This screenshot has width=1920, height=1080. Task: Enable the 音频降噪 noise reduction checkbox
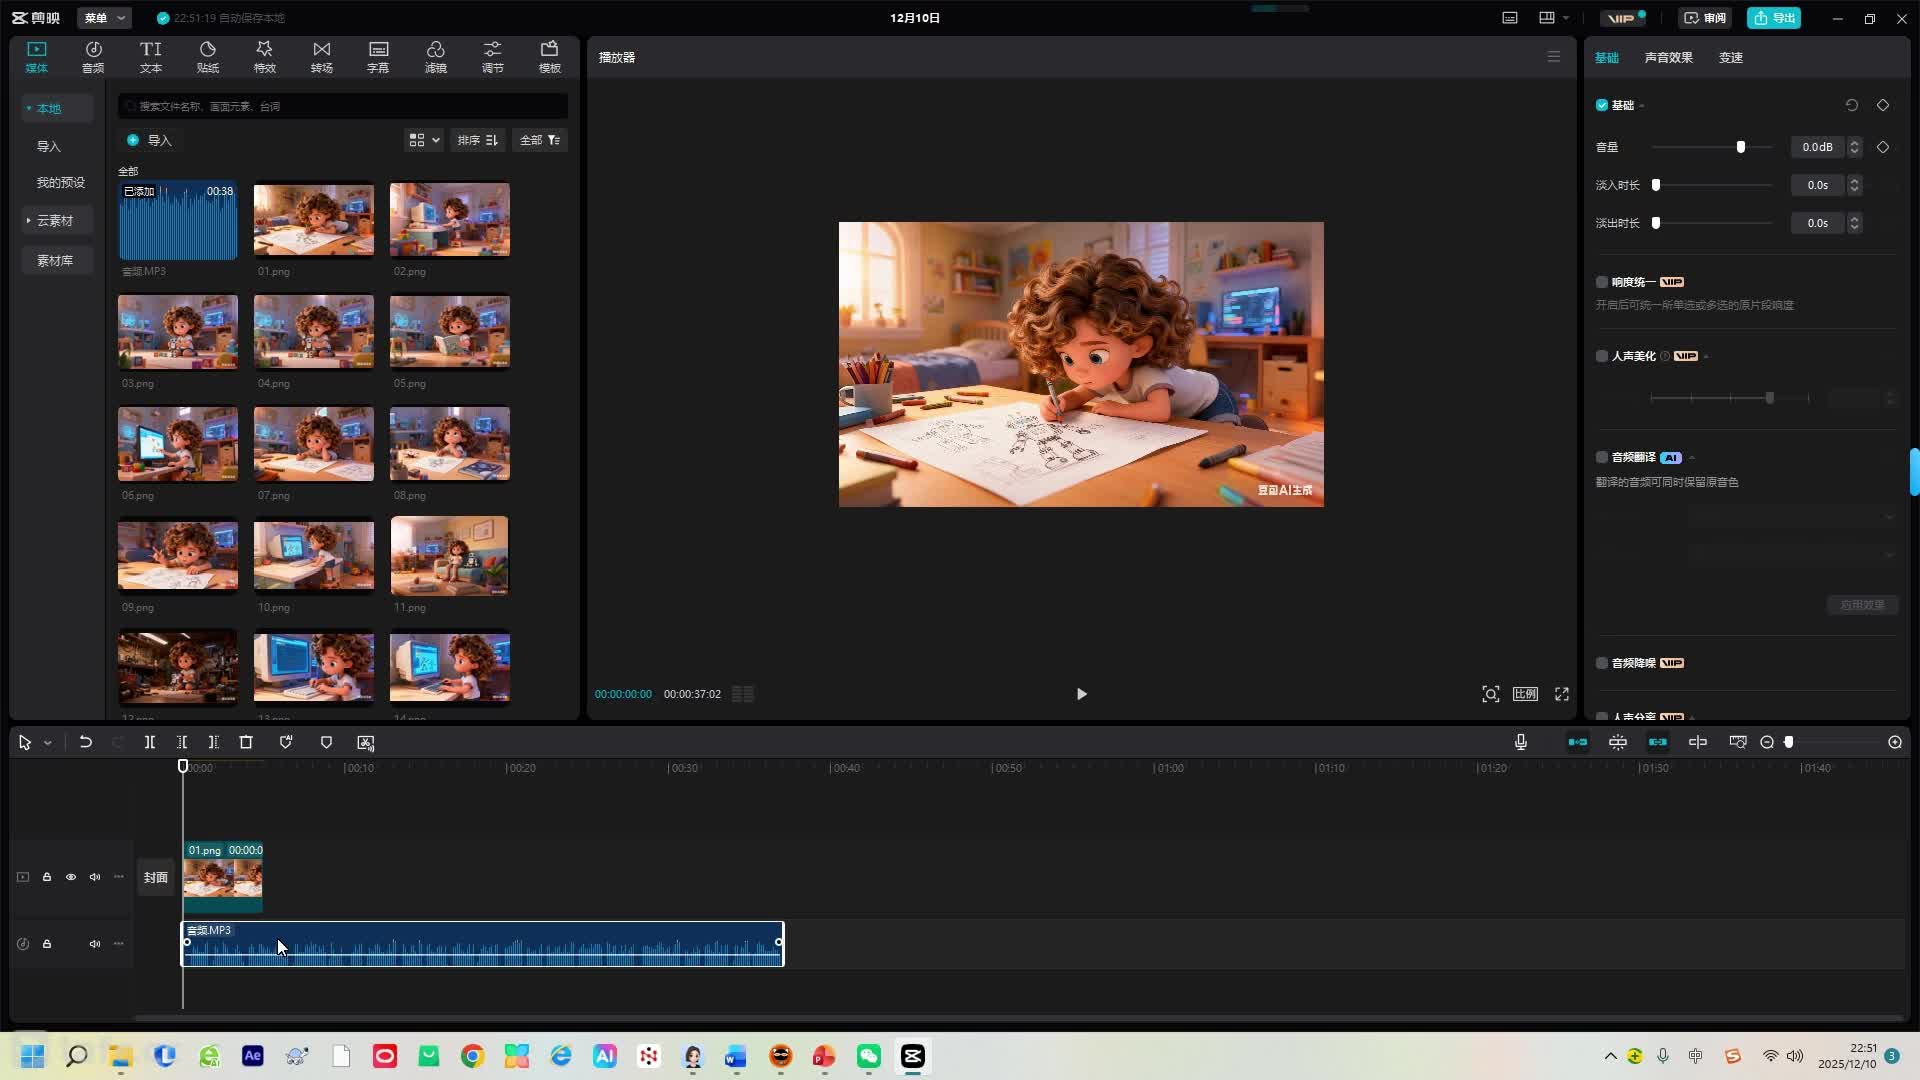click(x=1602, y=663)
